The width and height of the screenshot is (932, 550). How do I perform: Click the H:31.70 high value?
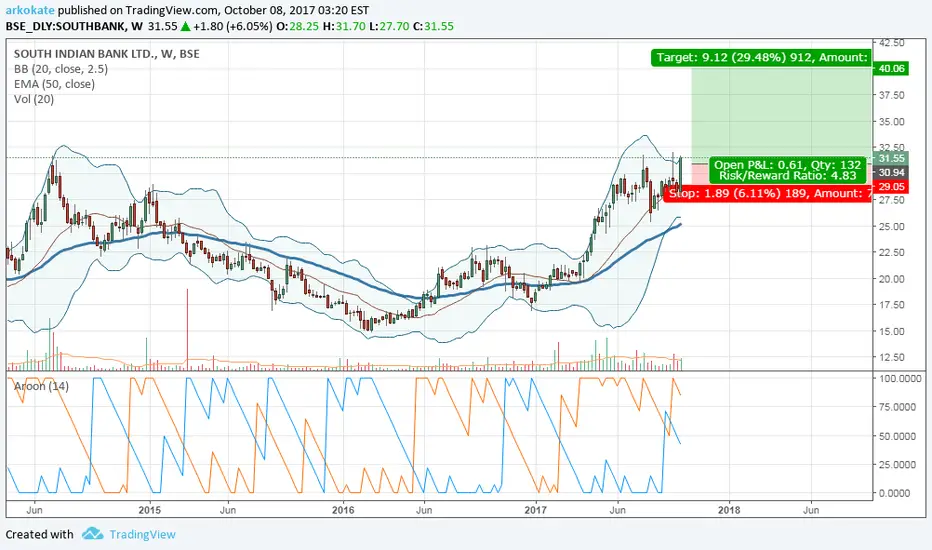pos(344,26)
